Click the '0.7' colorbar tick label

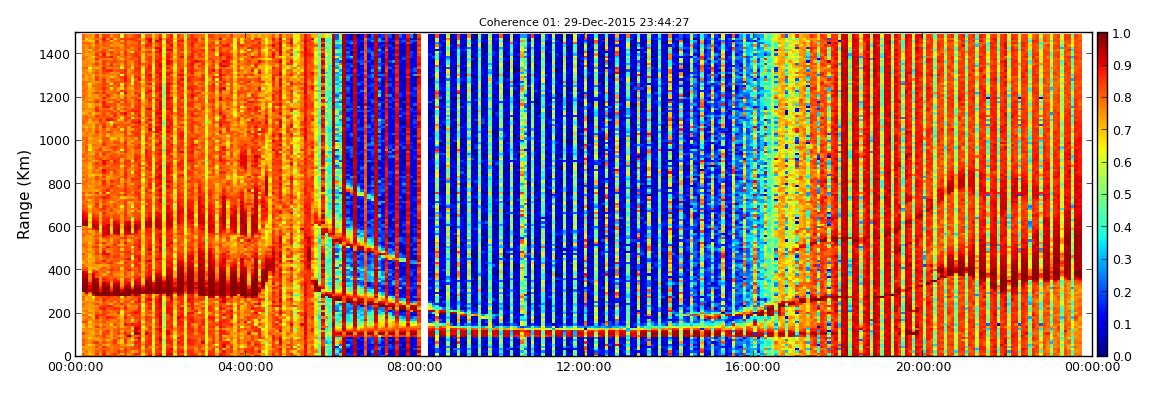coord(1122,131)
